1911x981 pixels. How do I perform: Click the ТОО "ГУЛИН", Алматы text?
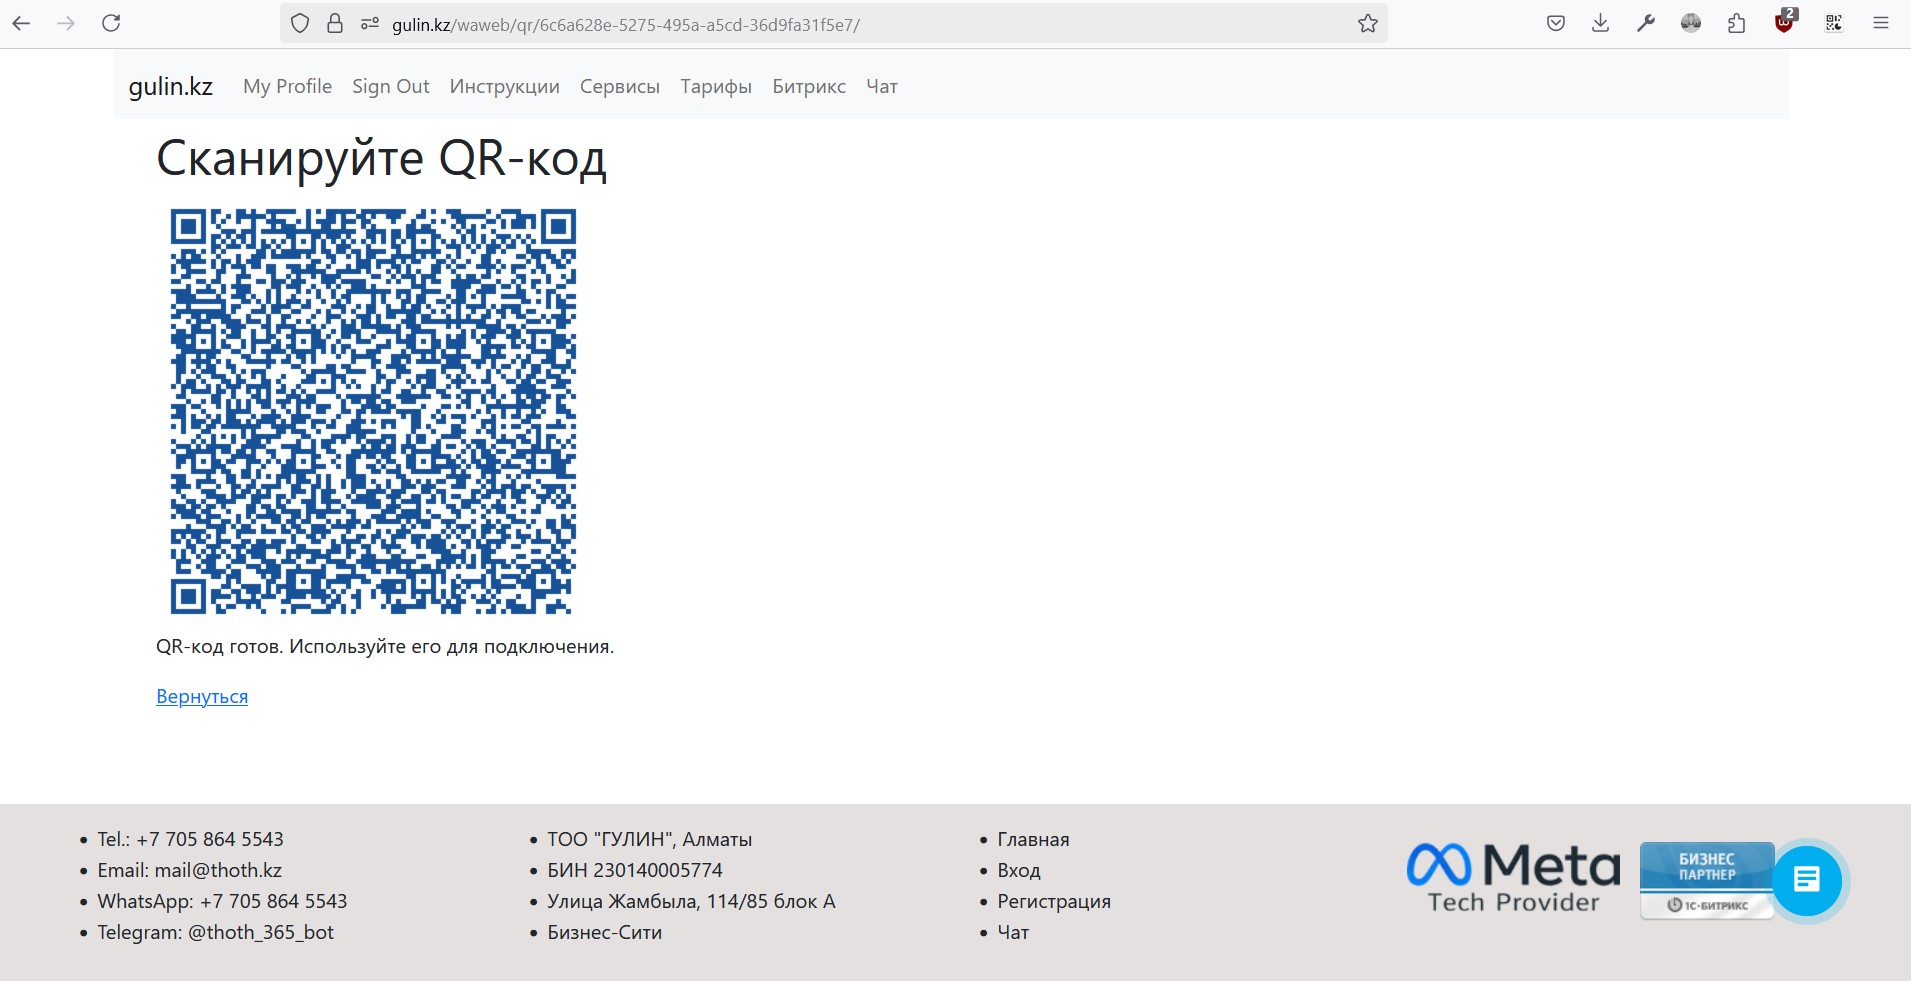pos(649,840)
